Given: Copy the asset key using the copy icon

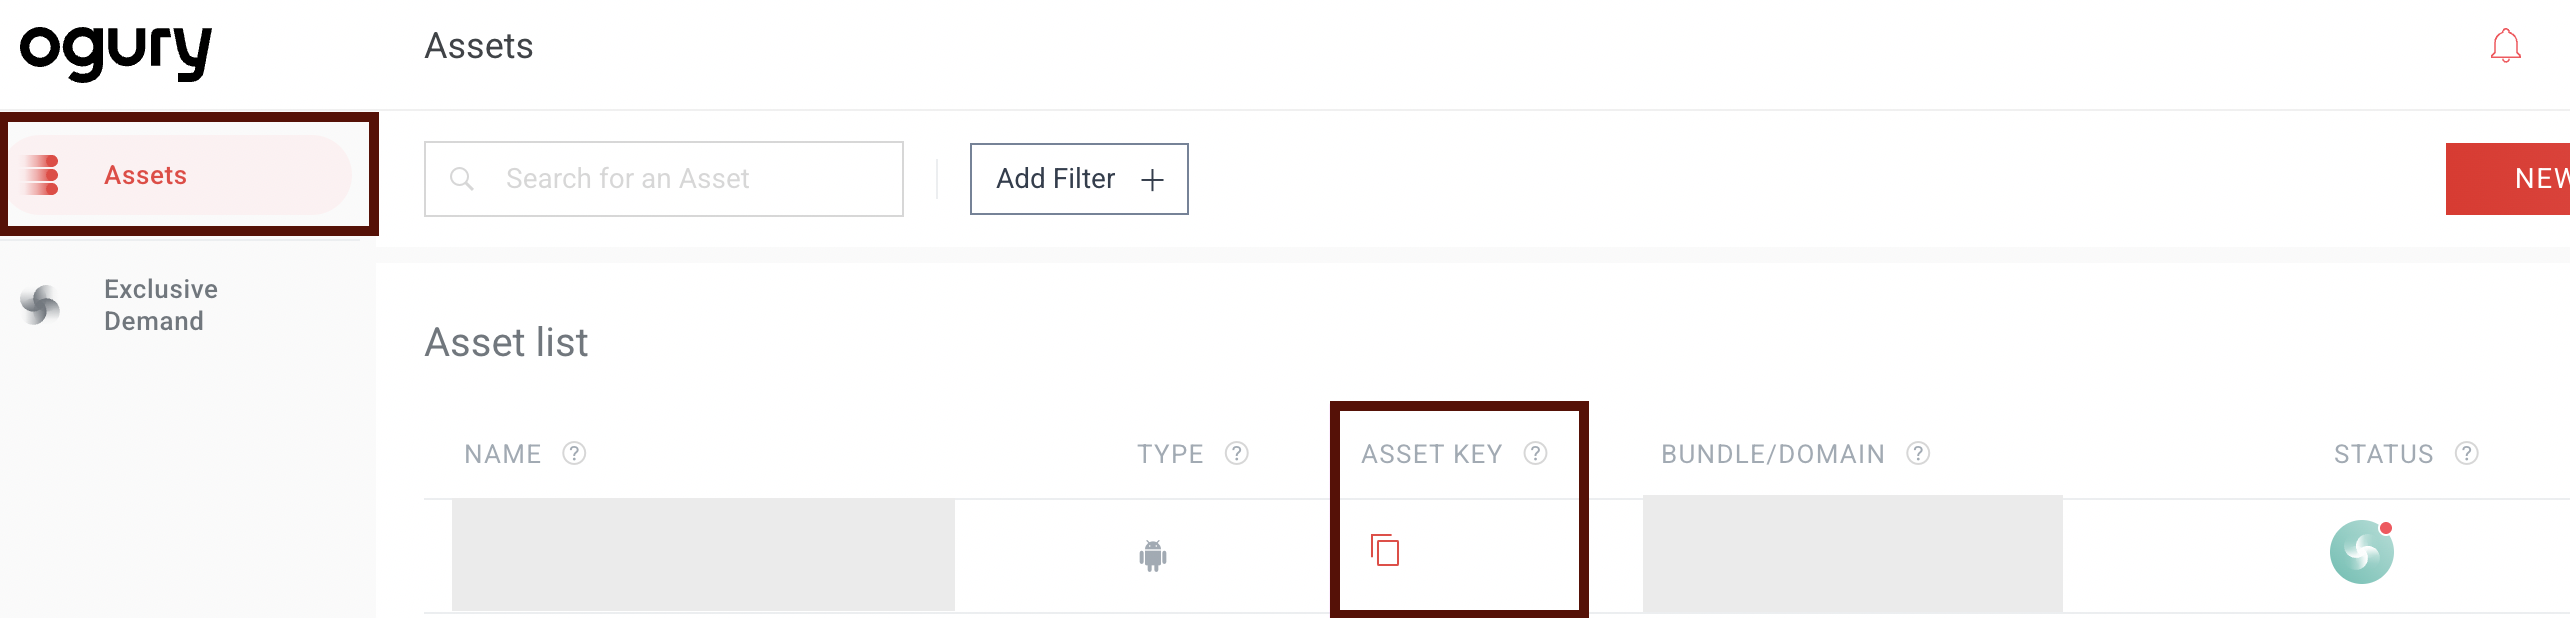Looking at the screenshot, I should (x=1385, y=548).
